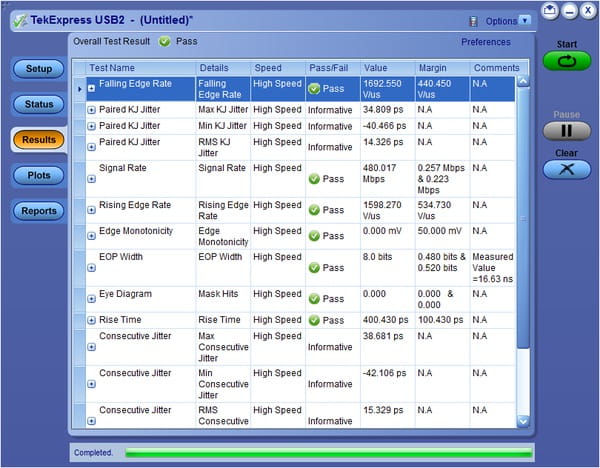The width and height of the screenshot is (600, 468).
Task: Expand the RMS Consecutive Jitter row
Action: [91, 421]
